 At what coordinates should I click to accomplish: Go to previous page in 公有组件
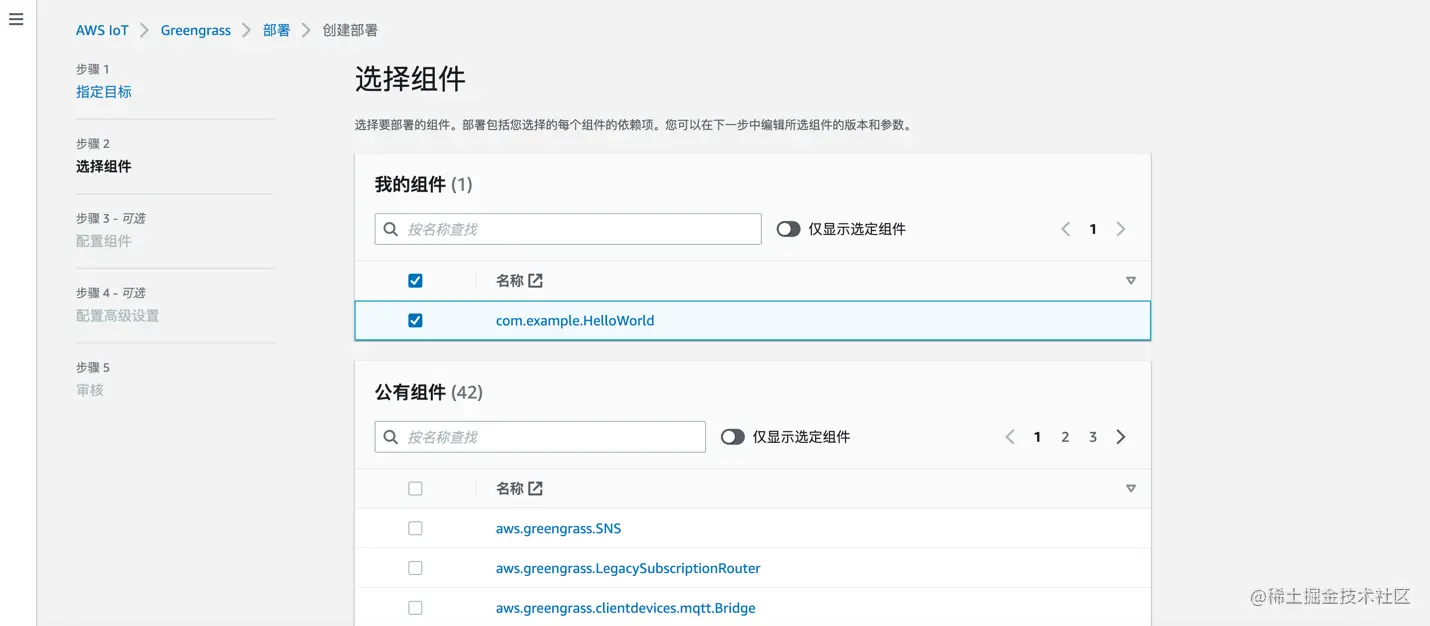[x=1009, y=437]
